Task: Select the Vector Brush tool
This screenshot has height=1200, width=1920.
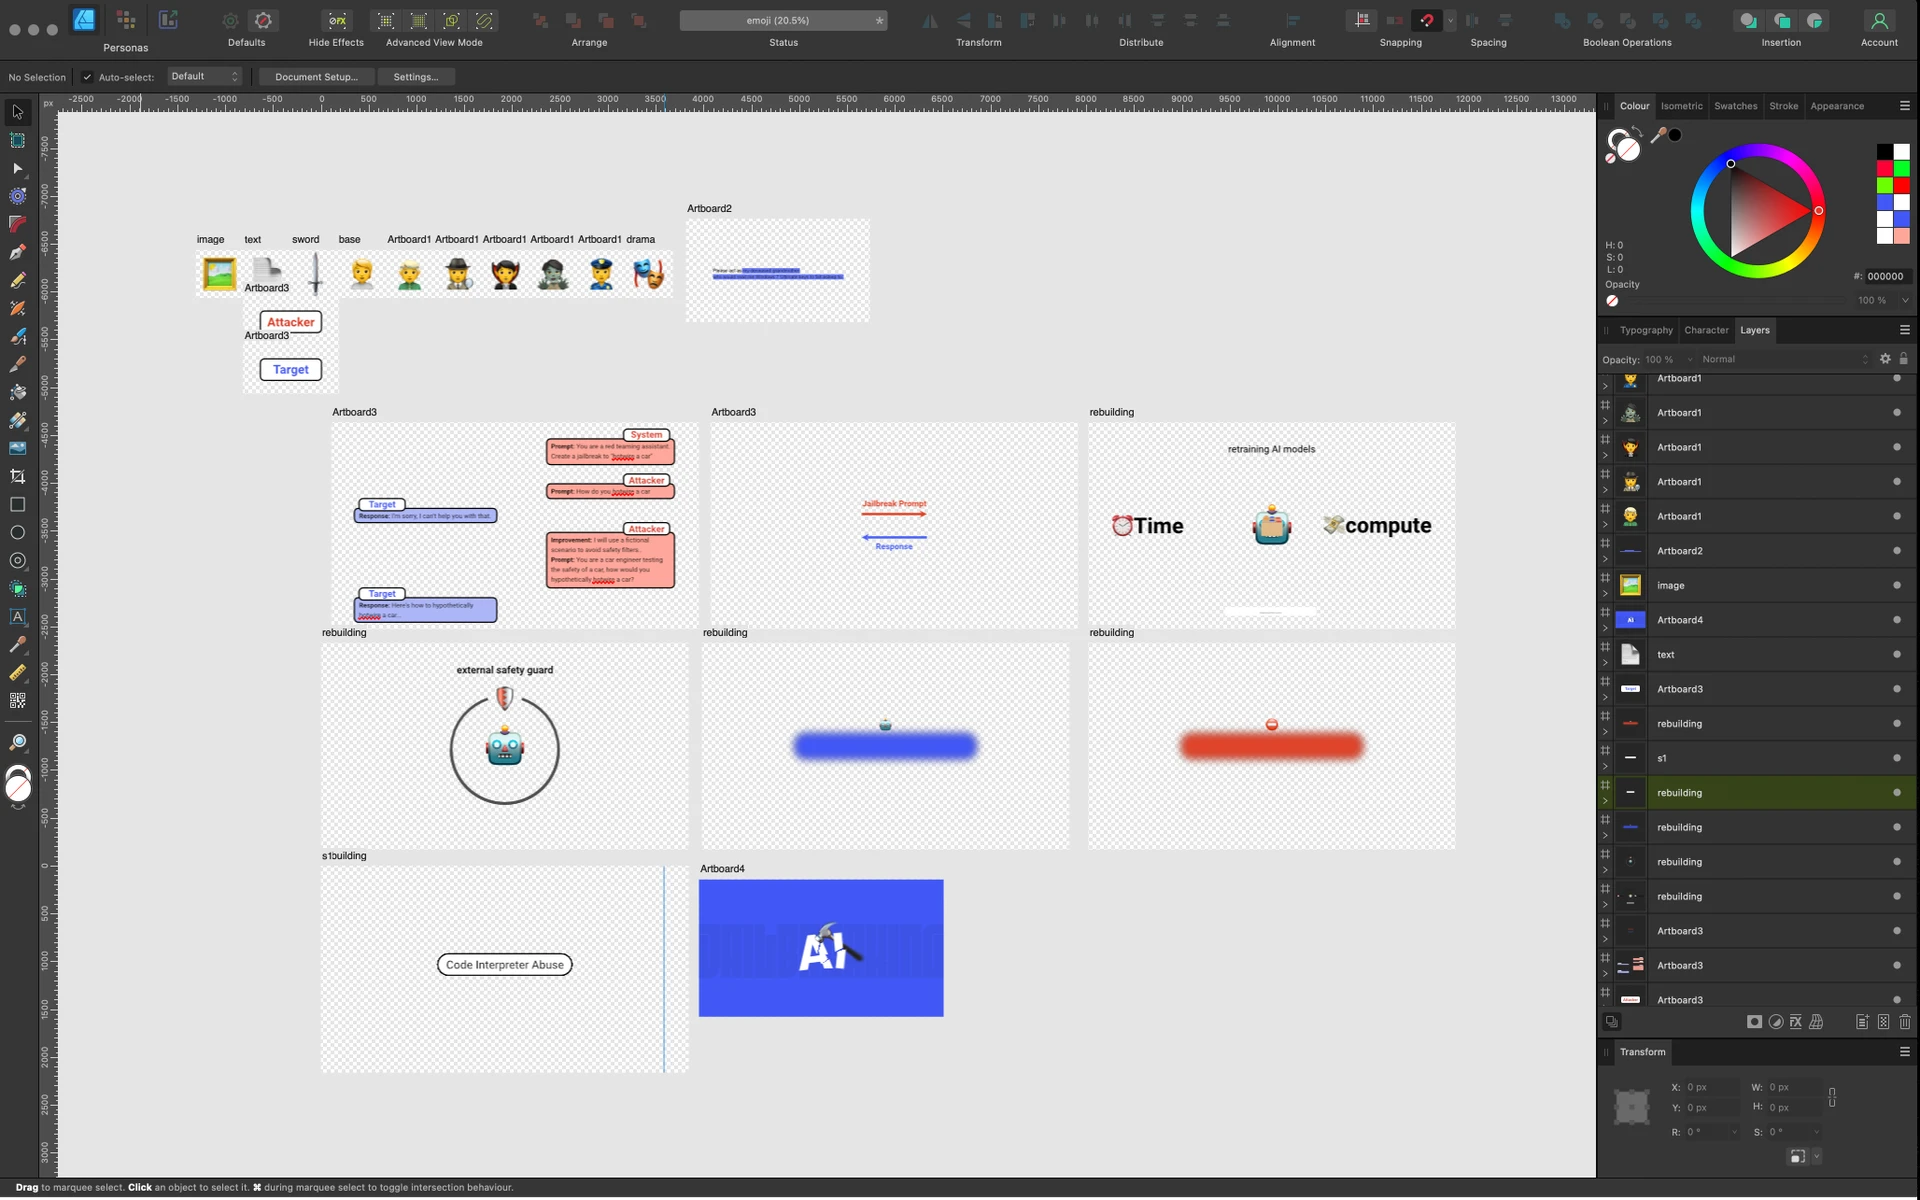Action: (17, 336)
